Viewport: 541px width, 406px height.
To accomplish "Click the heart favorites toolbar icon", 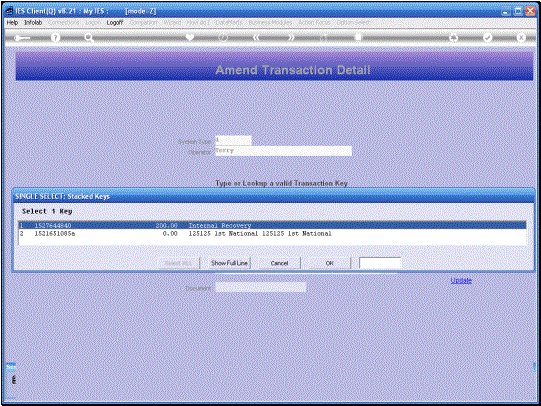I will (x=189, y=37).
